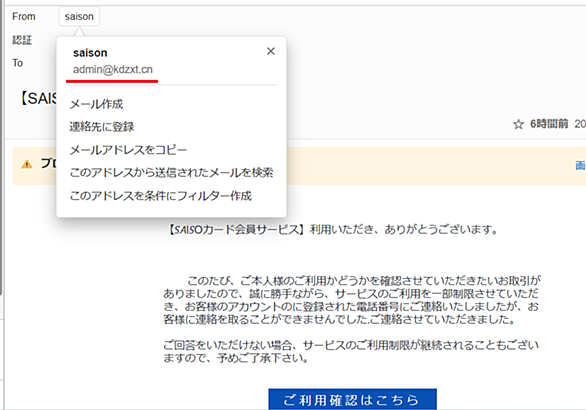Star this email message
This screenshot has height=410, width=586.
coord(518,124)
